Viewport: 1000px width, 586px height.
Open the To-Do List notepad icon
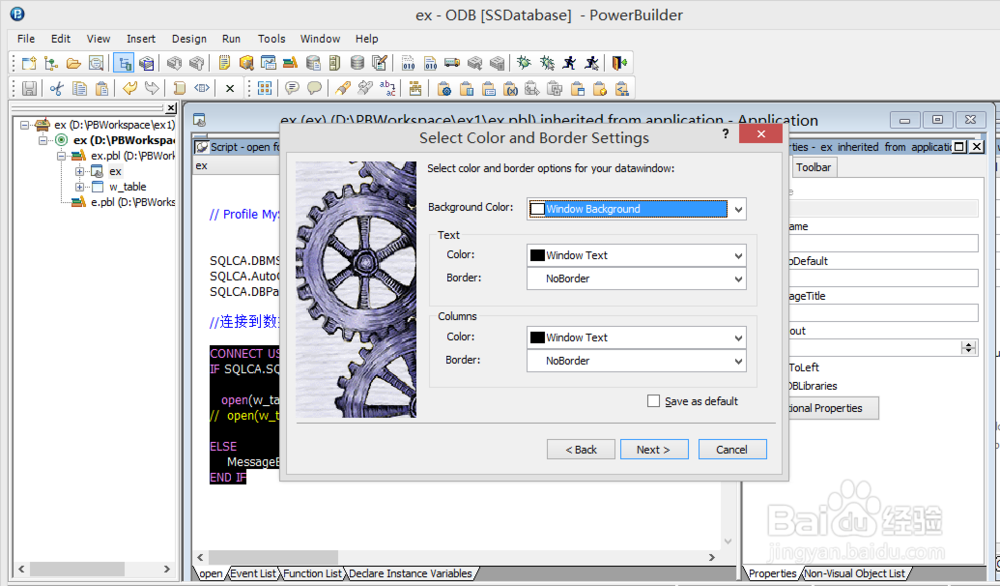pos(224,62)
